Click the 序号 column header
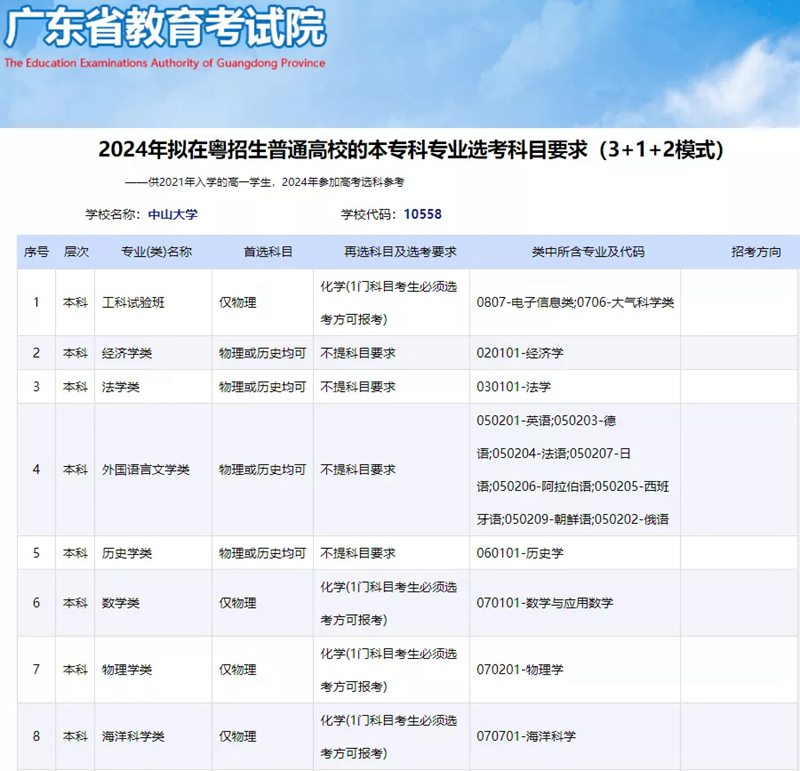Screen dimensions: 800x771 point(36,252)
